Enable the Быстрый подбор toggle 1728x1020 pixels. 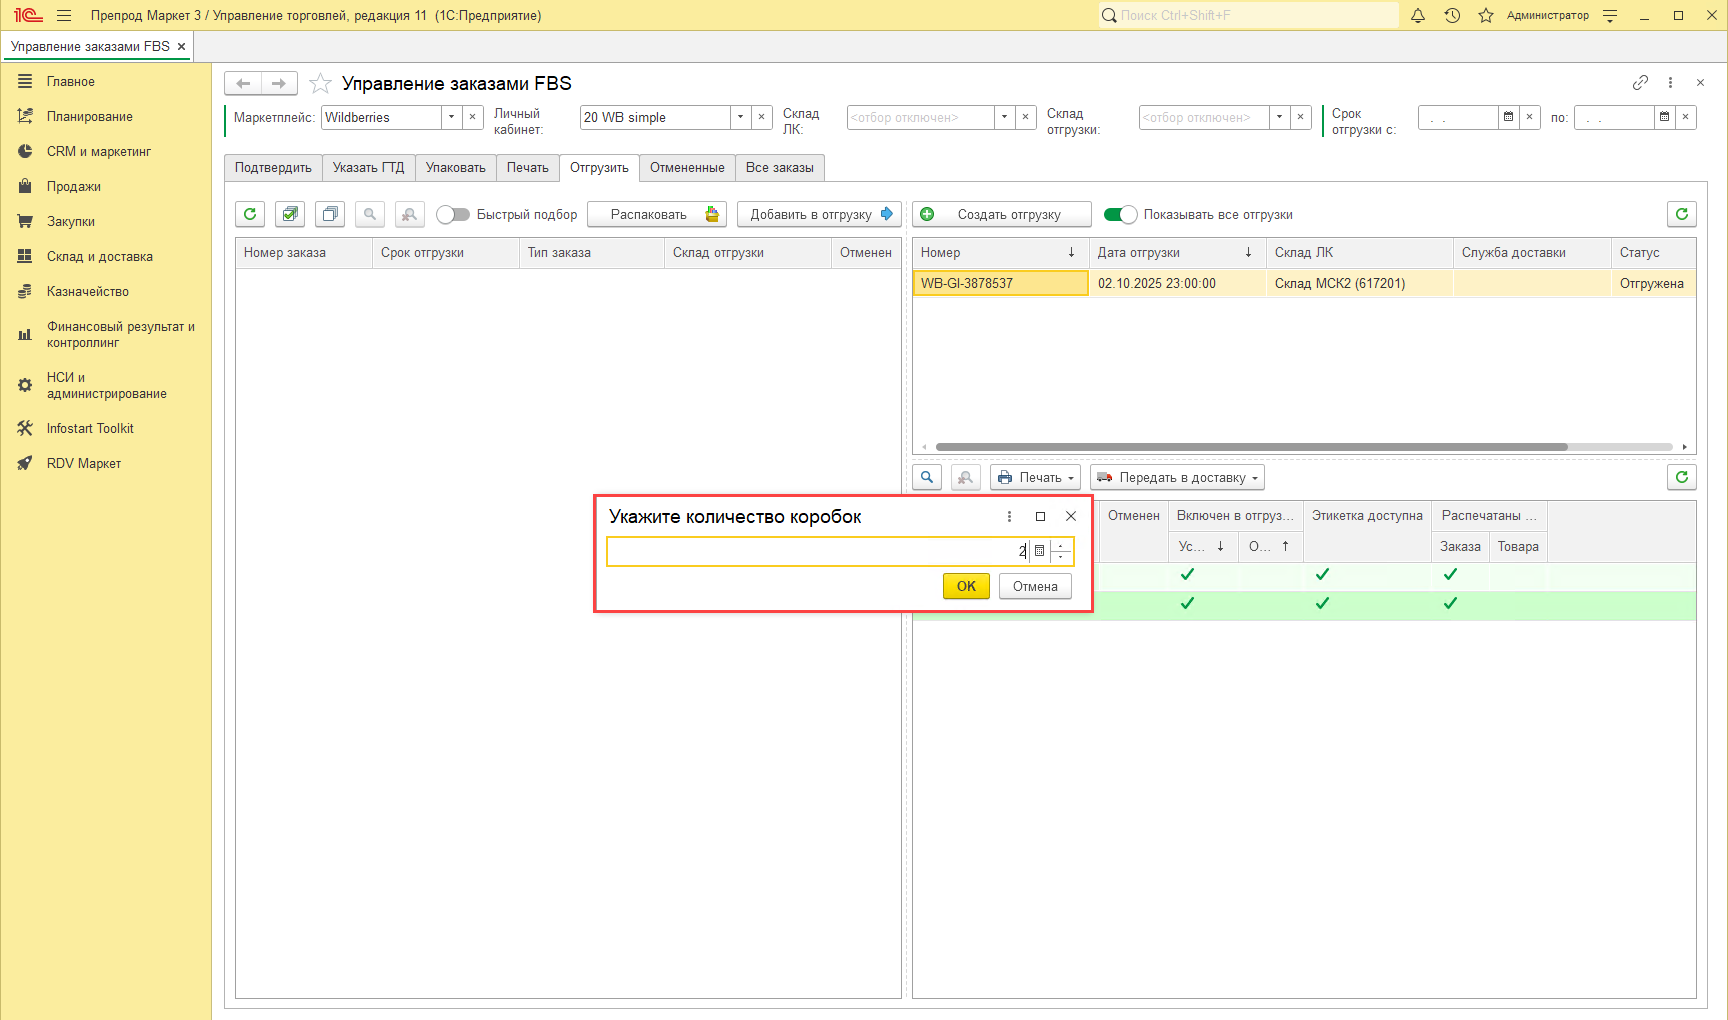[x=453, y=214]
